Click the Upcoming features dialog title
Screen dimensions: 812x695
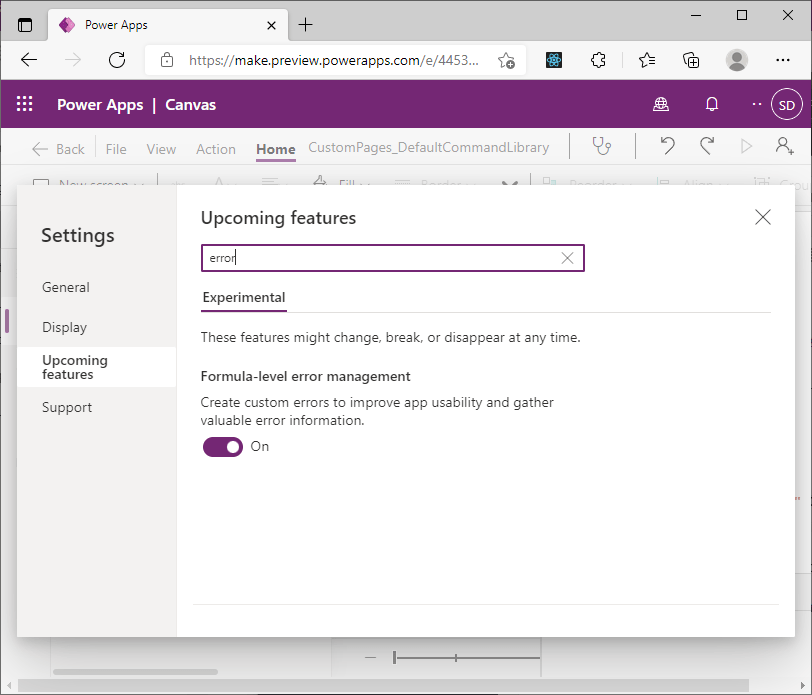278,218
